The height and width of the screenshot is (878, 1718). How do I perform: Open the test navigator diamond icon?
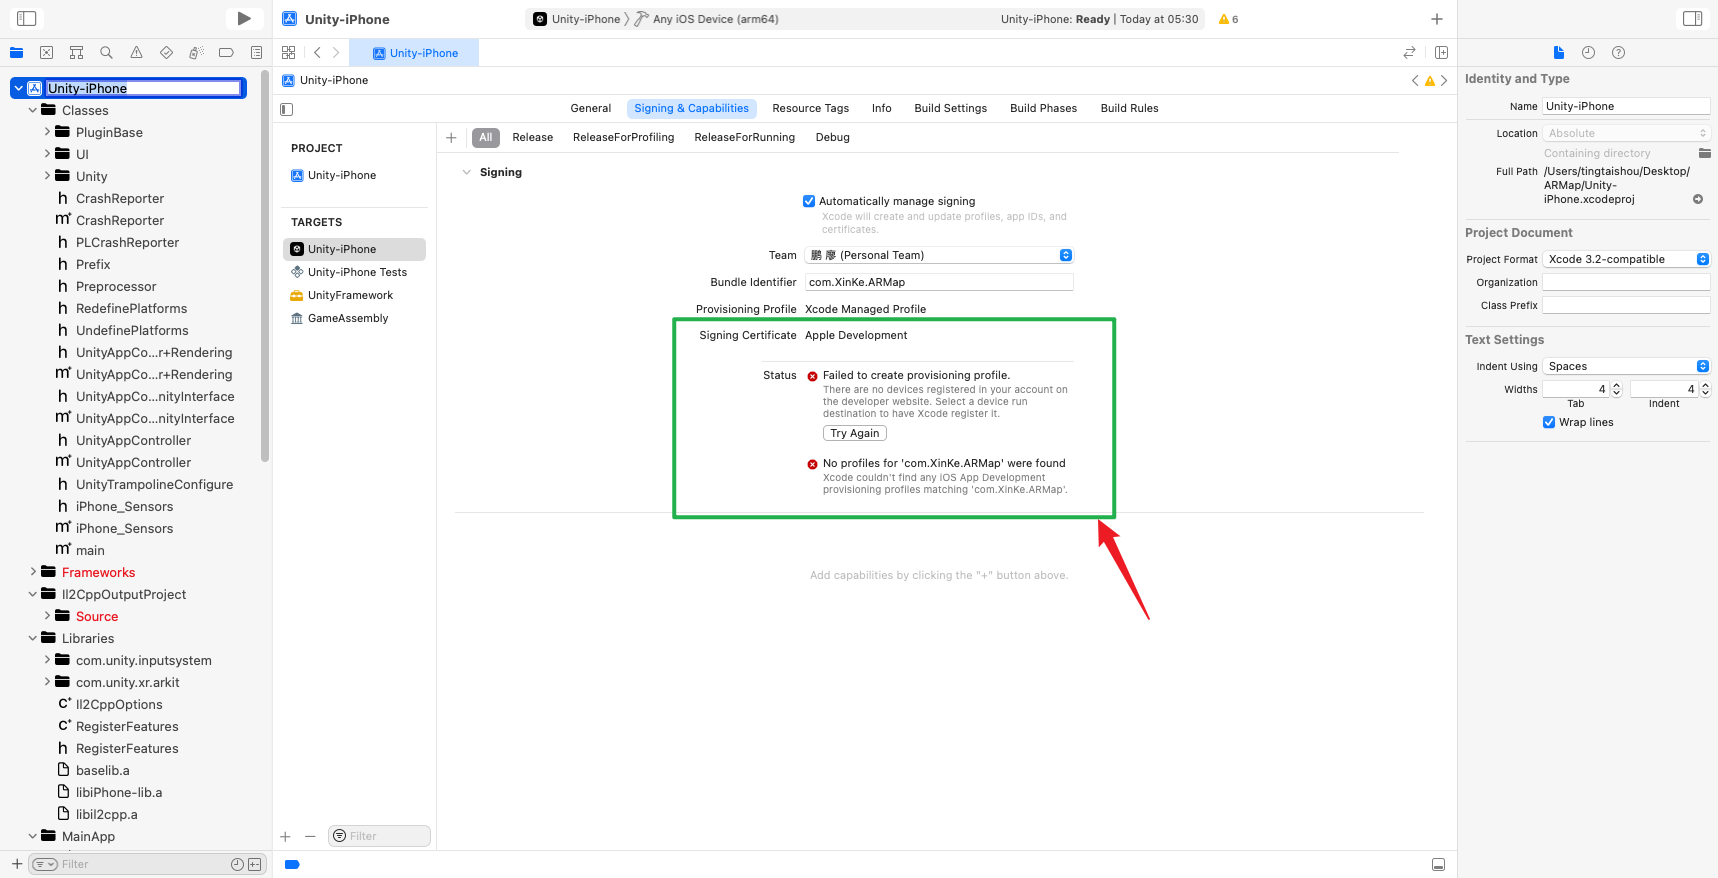pyautogui.click(x=166, y=52)
